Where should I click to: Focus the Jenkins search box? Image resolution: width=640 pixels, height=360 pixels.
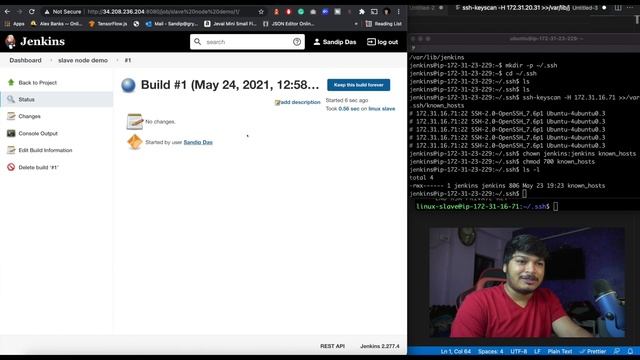pyautogui.click(x=247, y=42)
